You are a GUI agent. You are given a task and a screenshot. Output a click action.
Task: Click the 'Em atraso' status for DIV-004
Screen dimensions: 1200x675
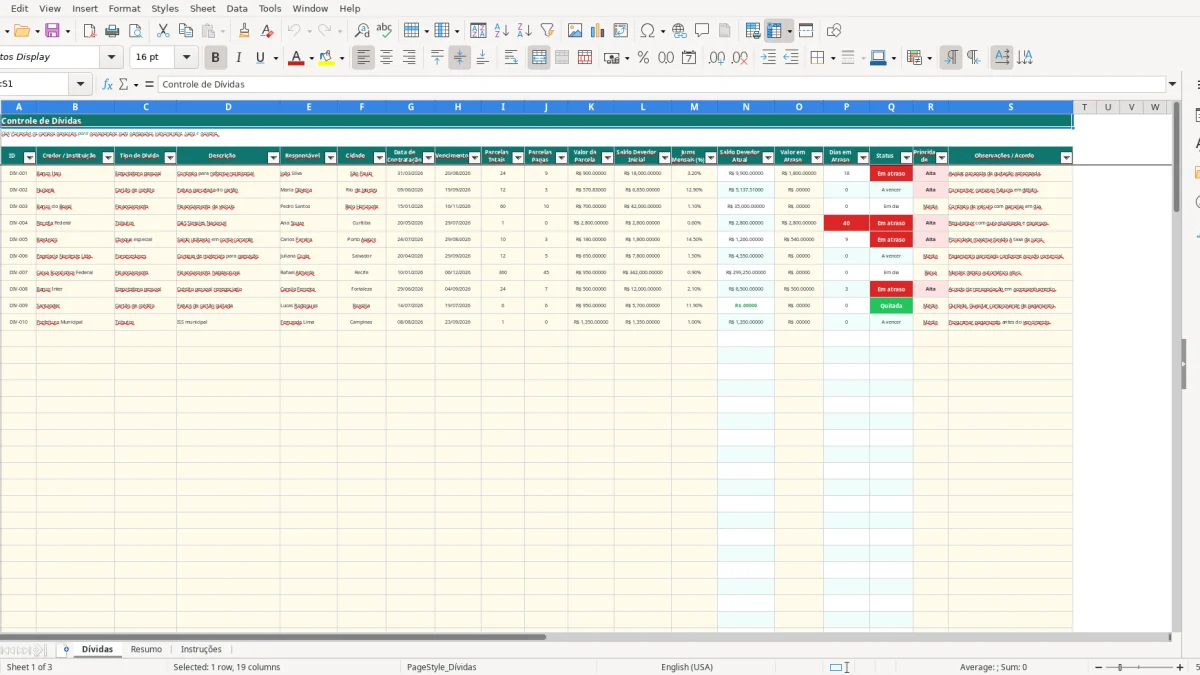coord(891,223)
